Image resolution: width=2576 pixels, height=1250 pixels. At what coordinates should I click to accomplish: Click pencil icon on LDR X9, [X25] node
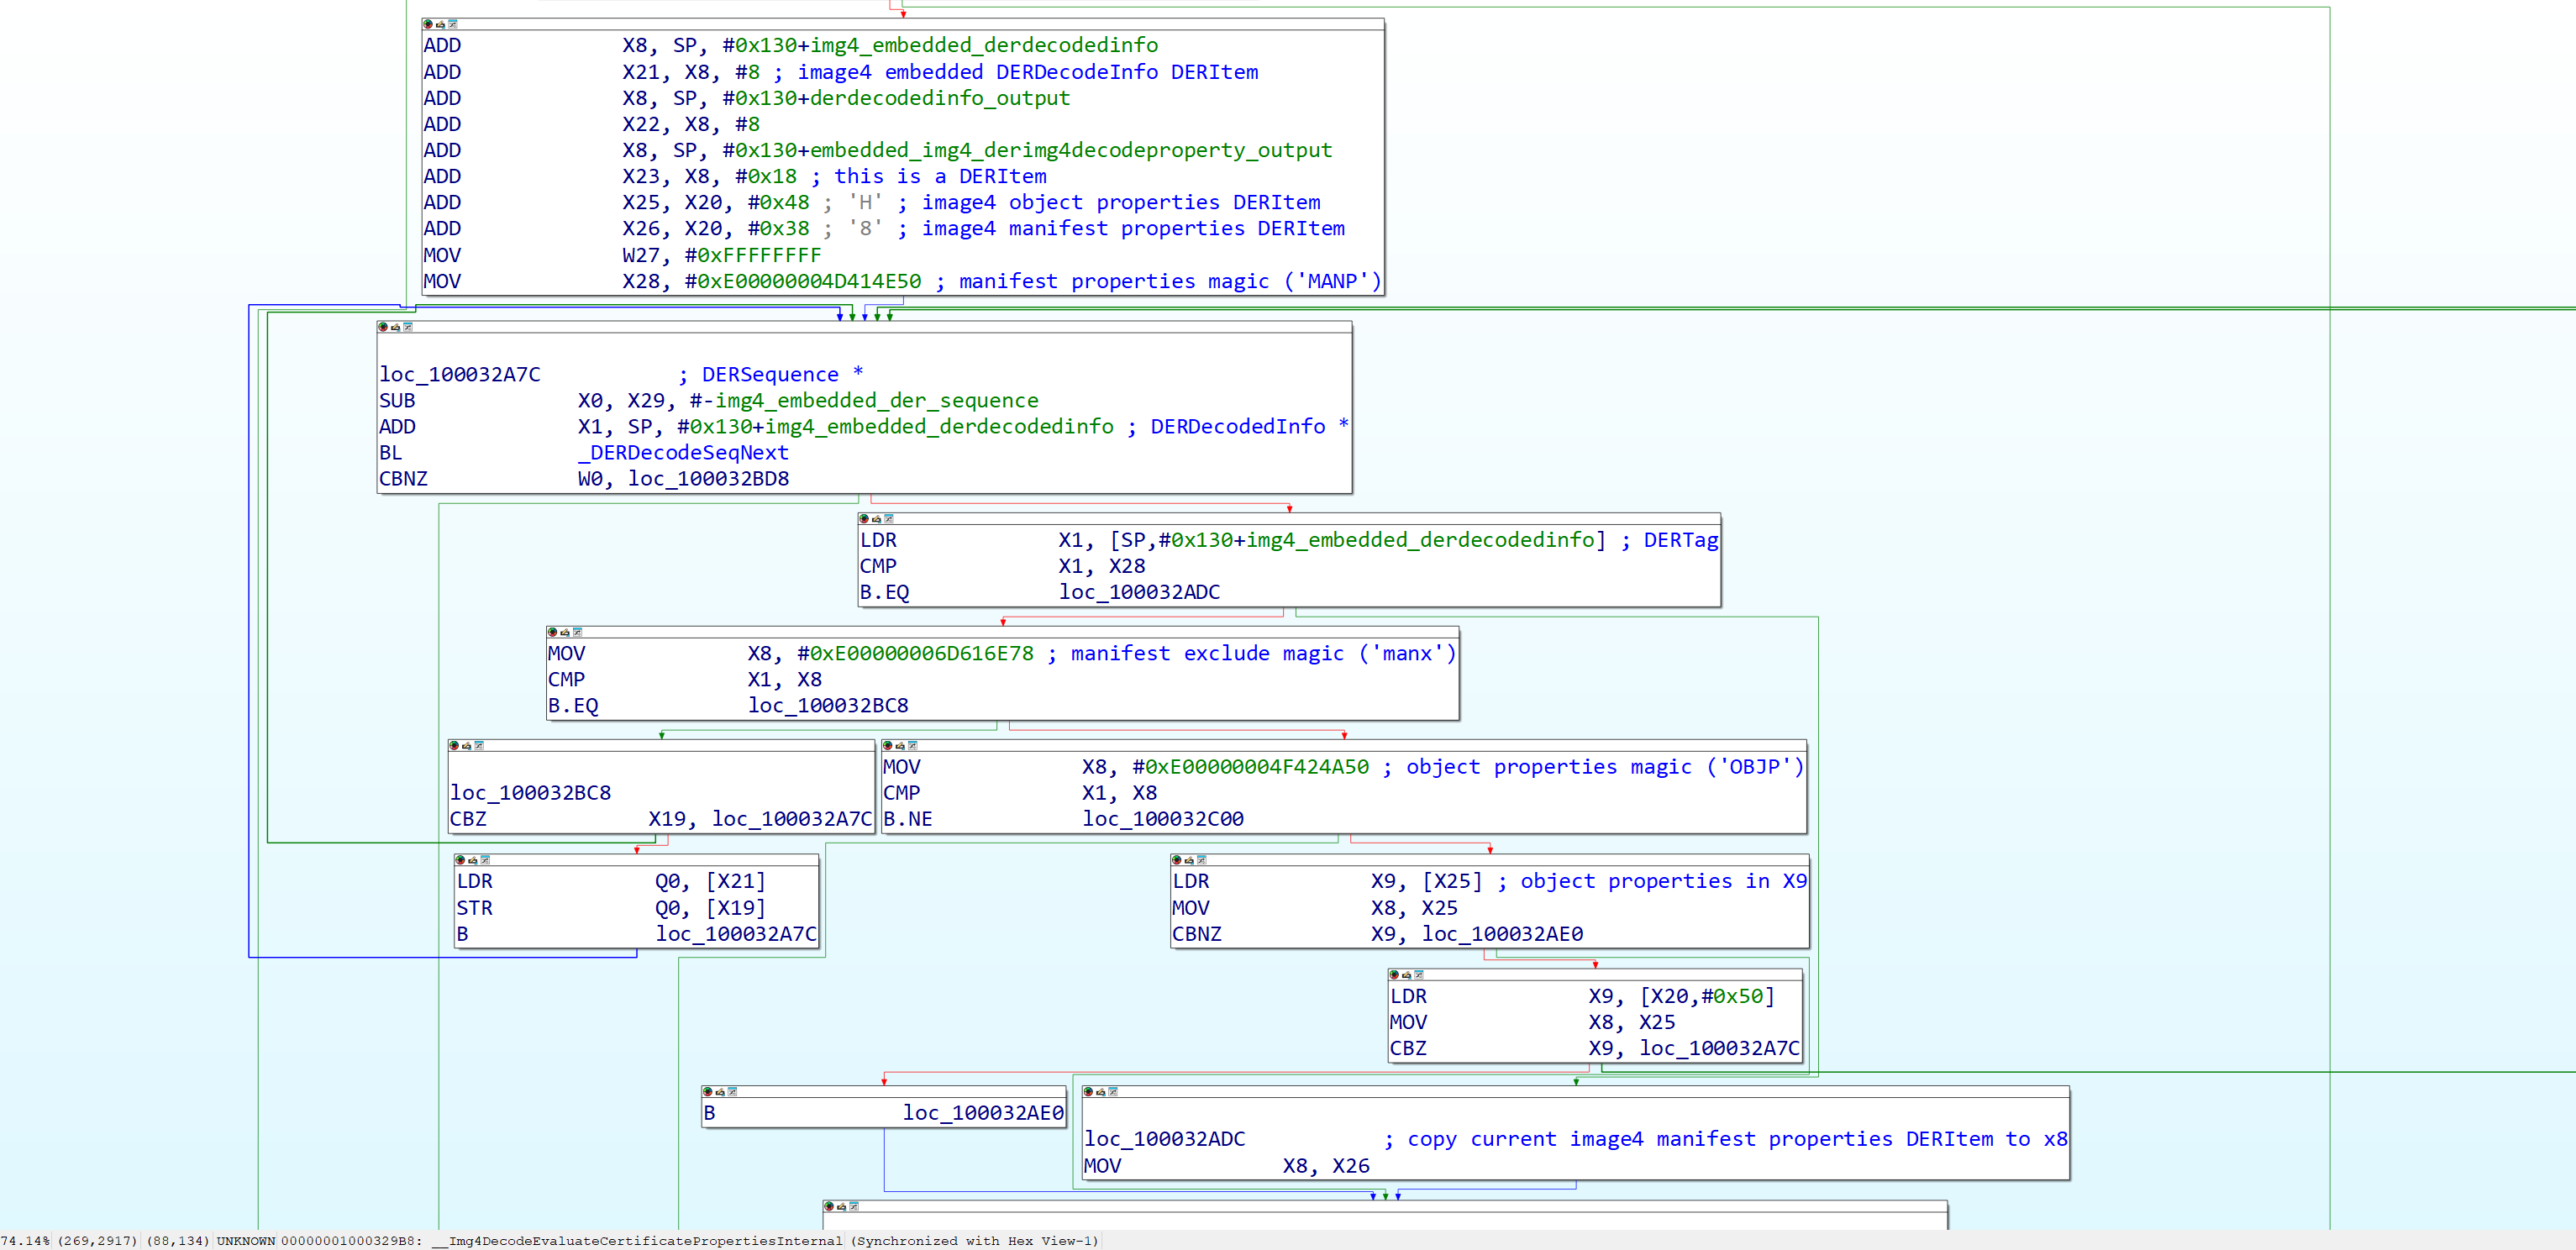click(1189, 860)
